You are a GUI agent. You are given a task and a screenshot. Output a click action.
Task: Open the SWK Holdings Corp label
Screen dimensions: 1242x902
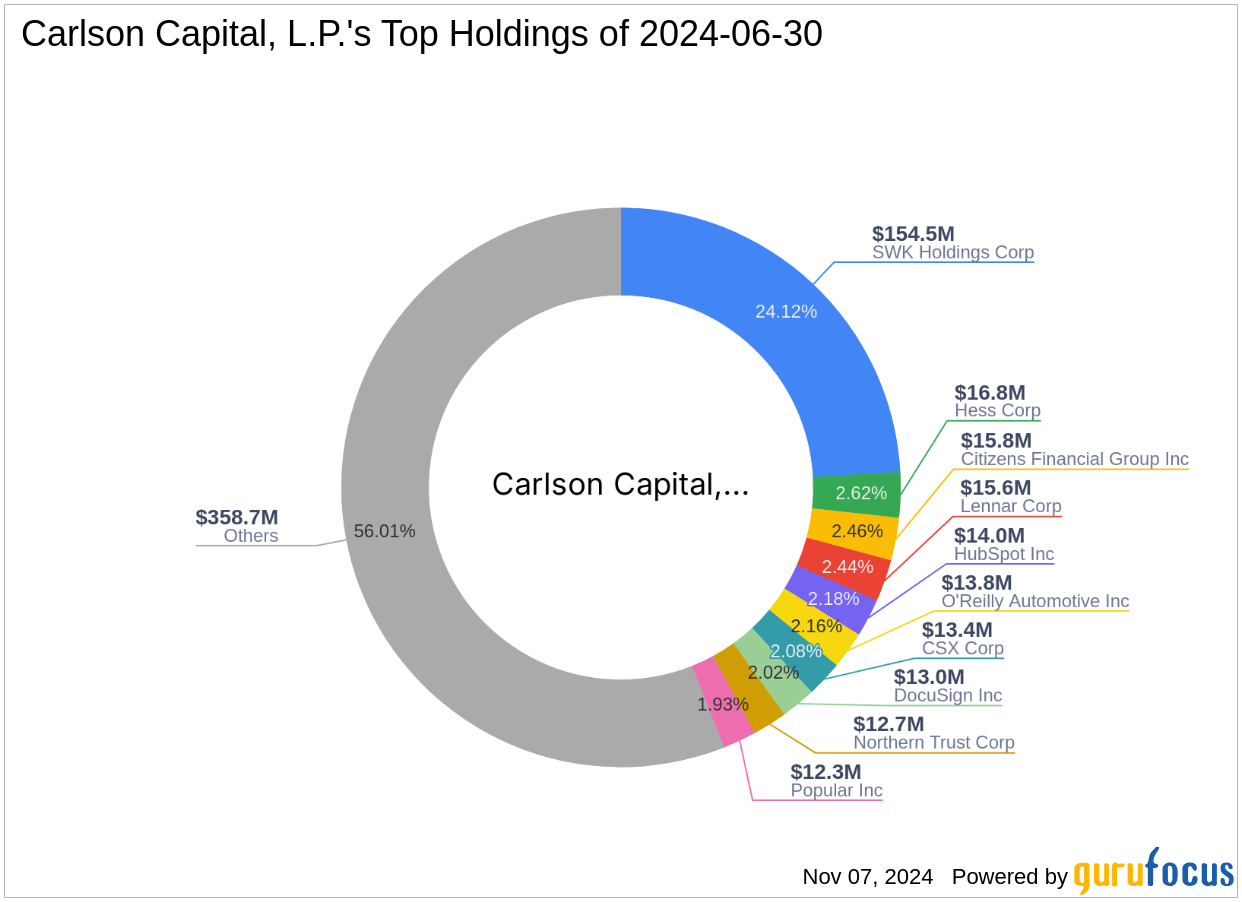[952, 253]
